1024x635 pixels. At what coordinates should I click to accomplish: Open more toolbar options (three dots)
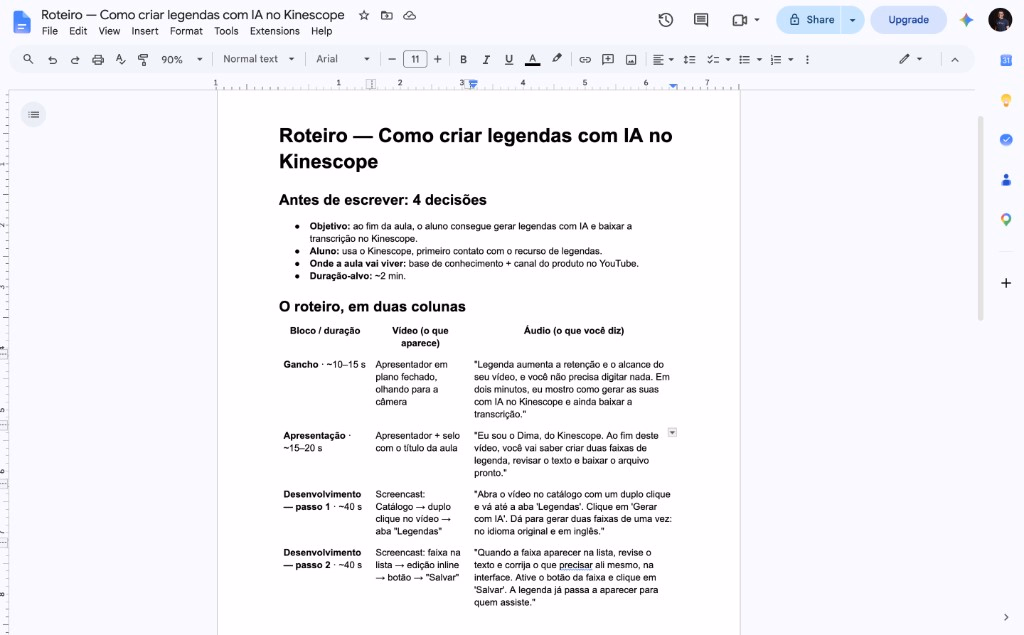point(807,59)
